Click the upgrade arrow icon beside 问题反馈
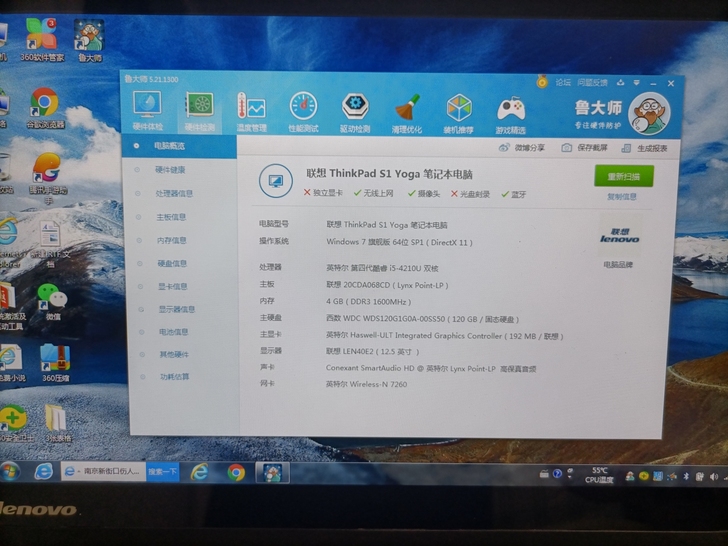The image size is (728, 546). click(x=621, y=83)
